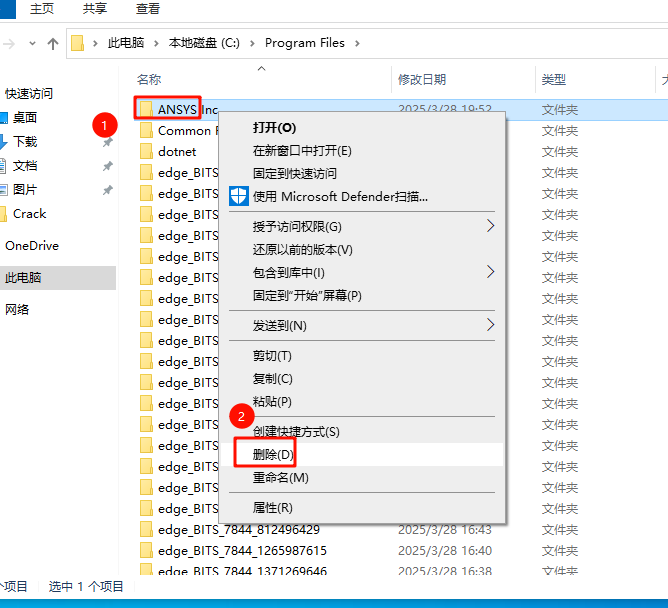Screen dimensions: 668x608
Task: Click date 2025/3/28 16:43
Action: [x=445, y=530]
